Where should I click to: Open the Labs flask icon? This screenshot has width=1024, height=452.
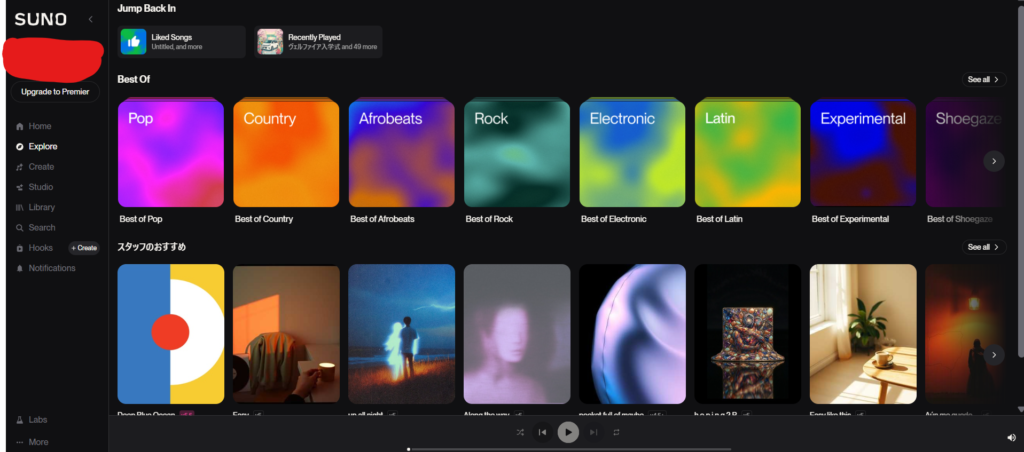tap(20, 420)
